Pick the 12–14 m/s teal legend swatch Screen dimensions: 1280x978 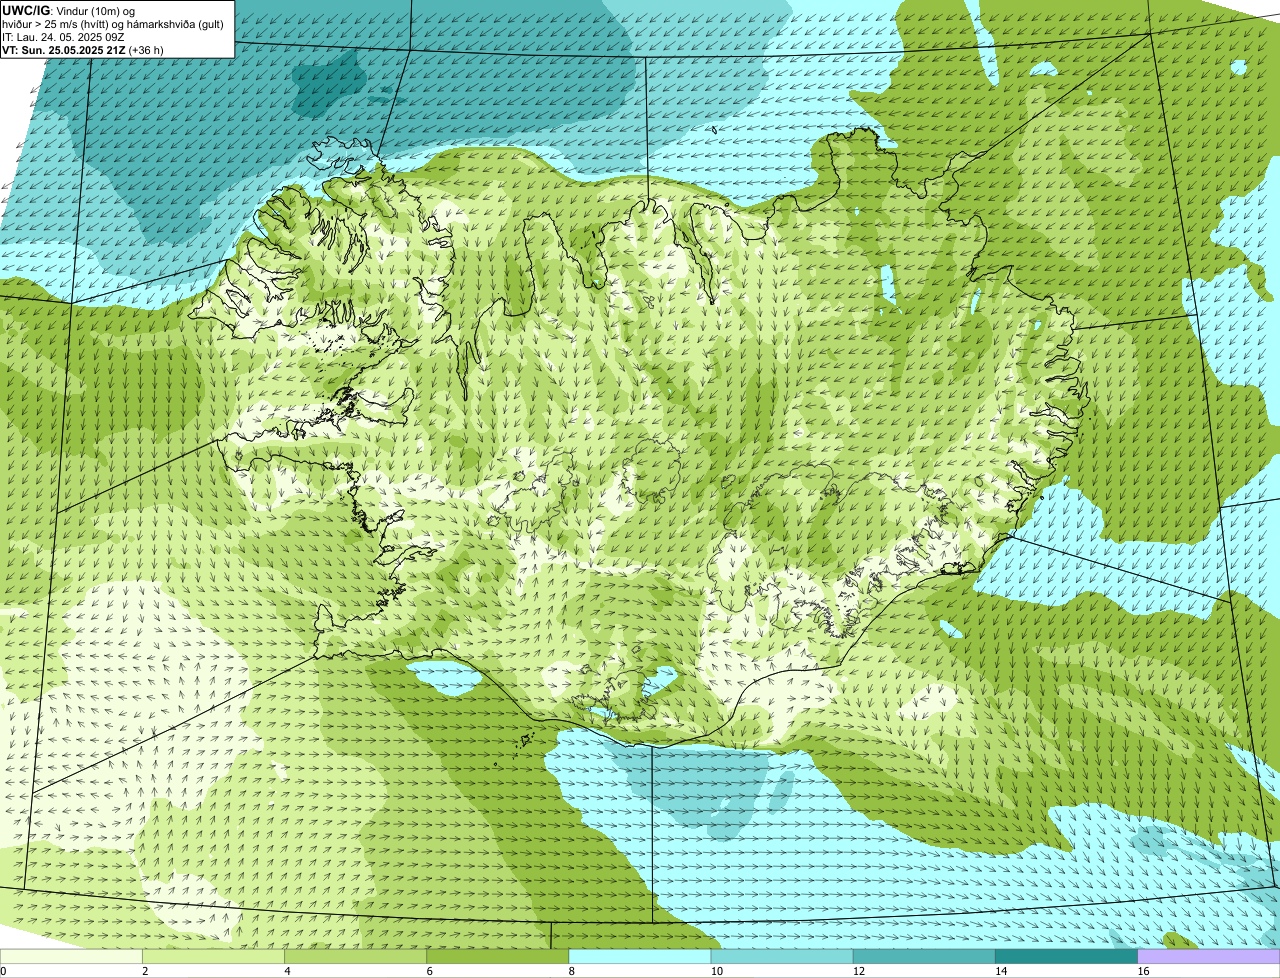coord(924,956)
